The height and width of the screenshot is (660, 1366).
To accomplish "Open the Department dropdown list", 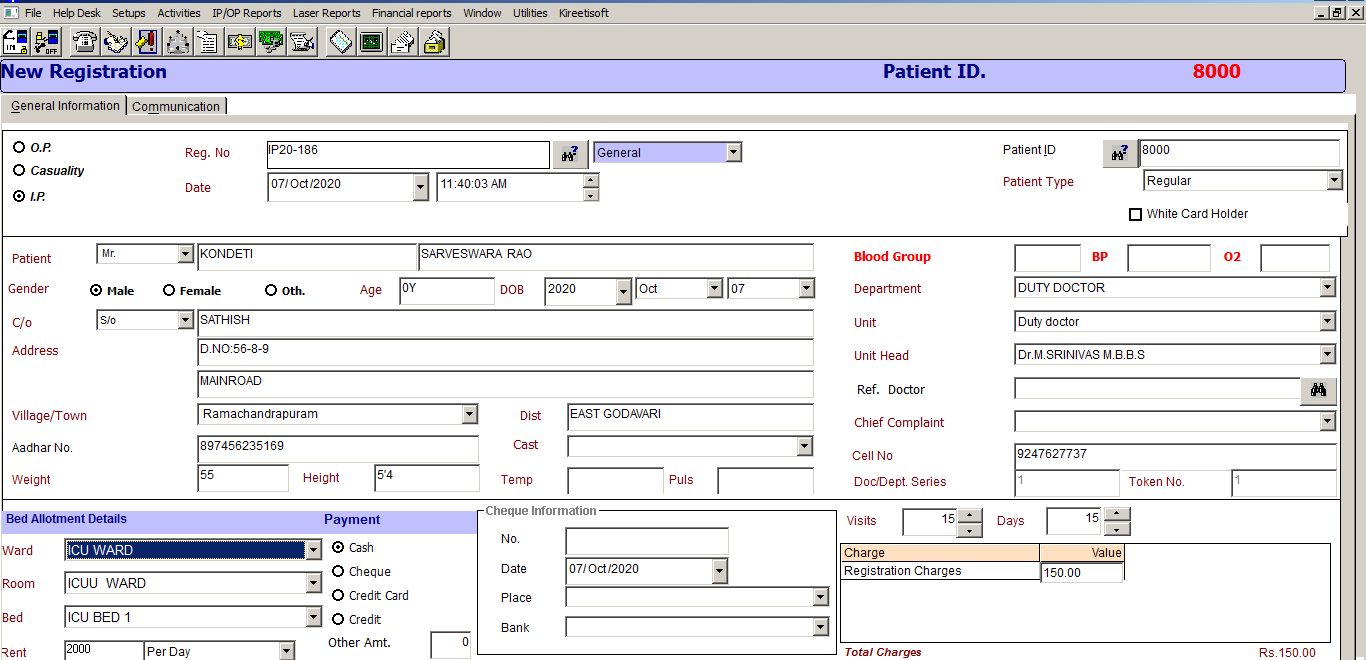I will (x=1327, y=288).
